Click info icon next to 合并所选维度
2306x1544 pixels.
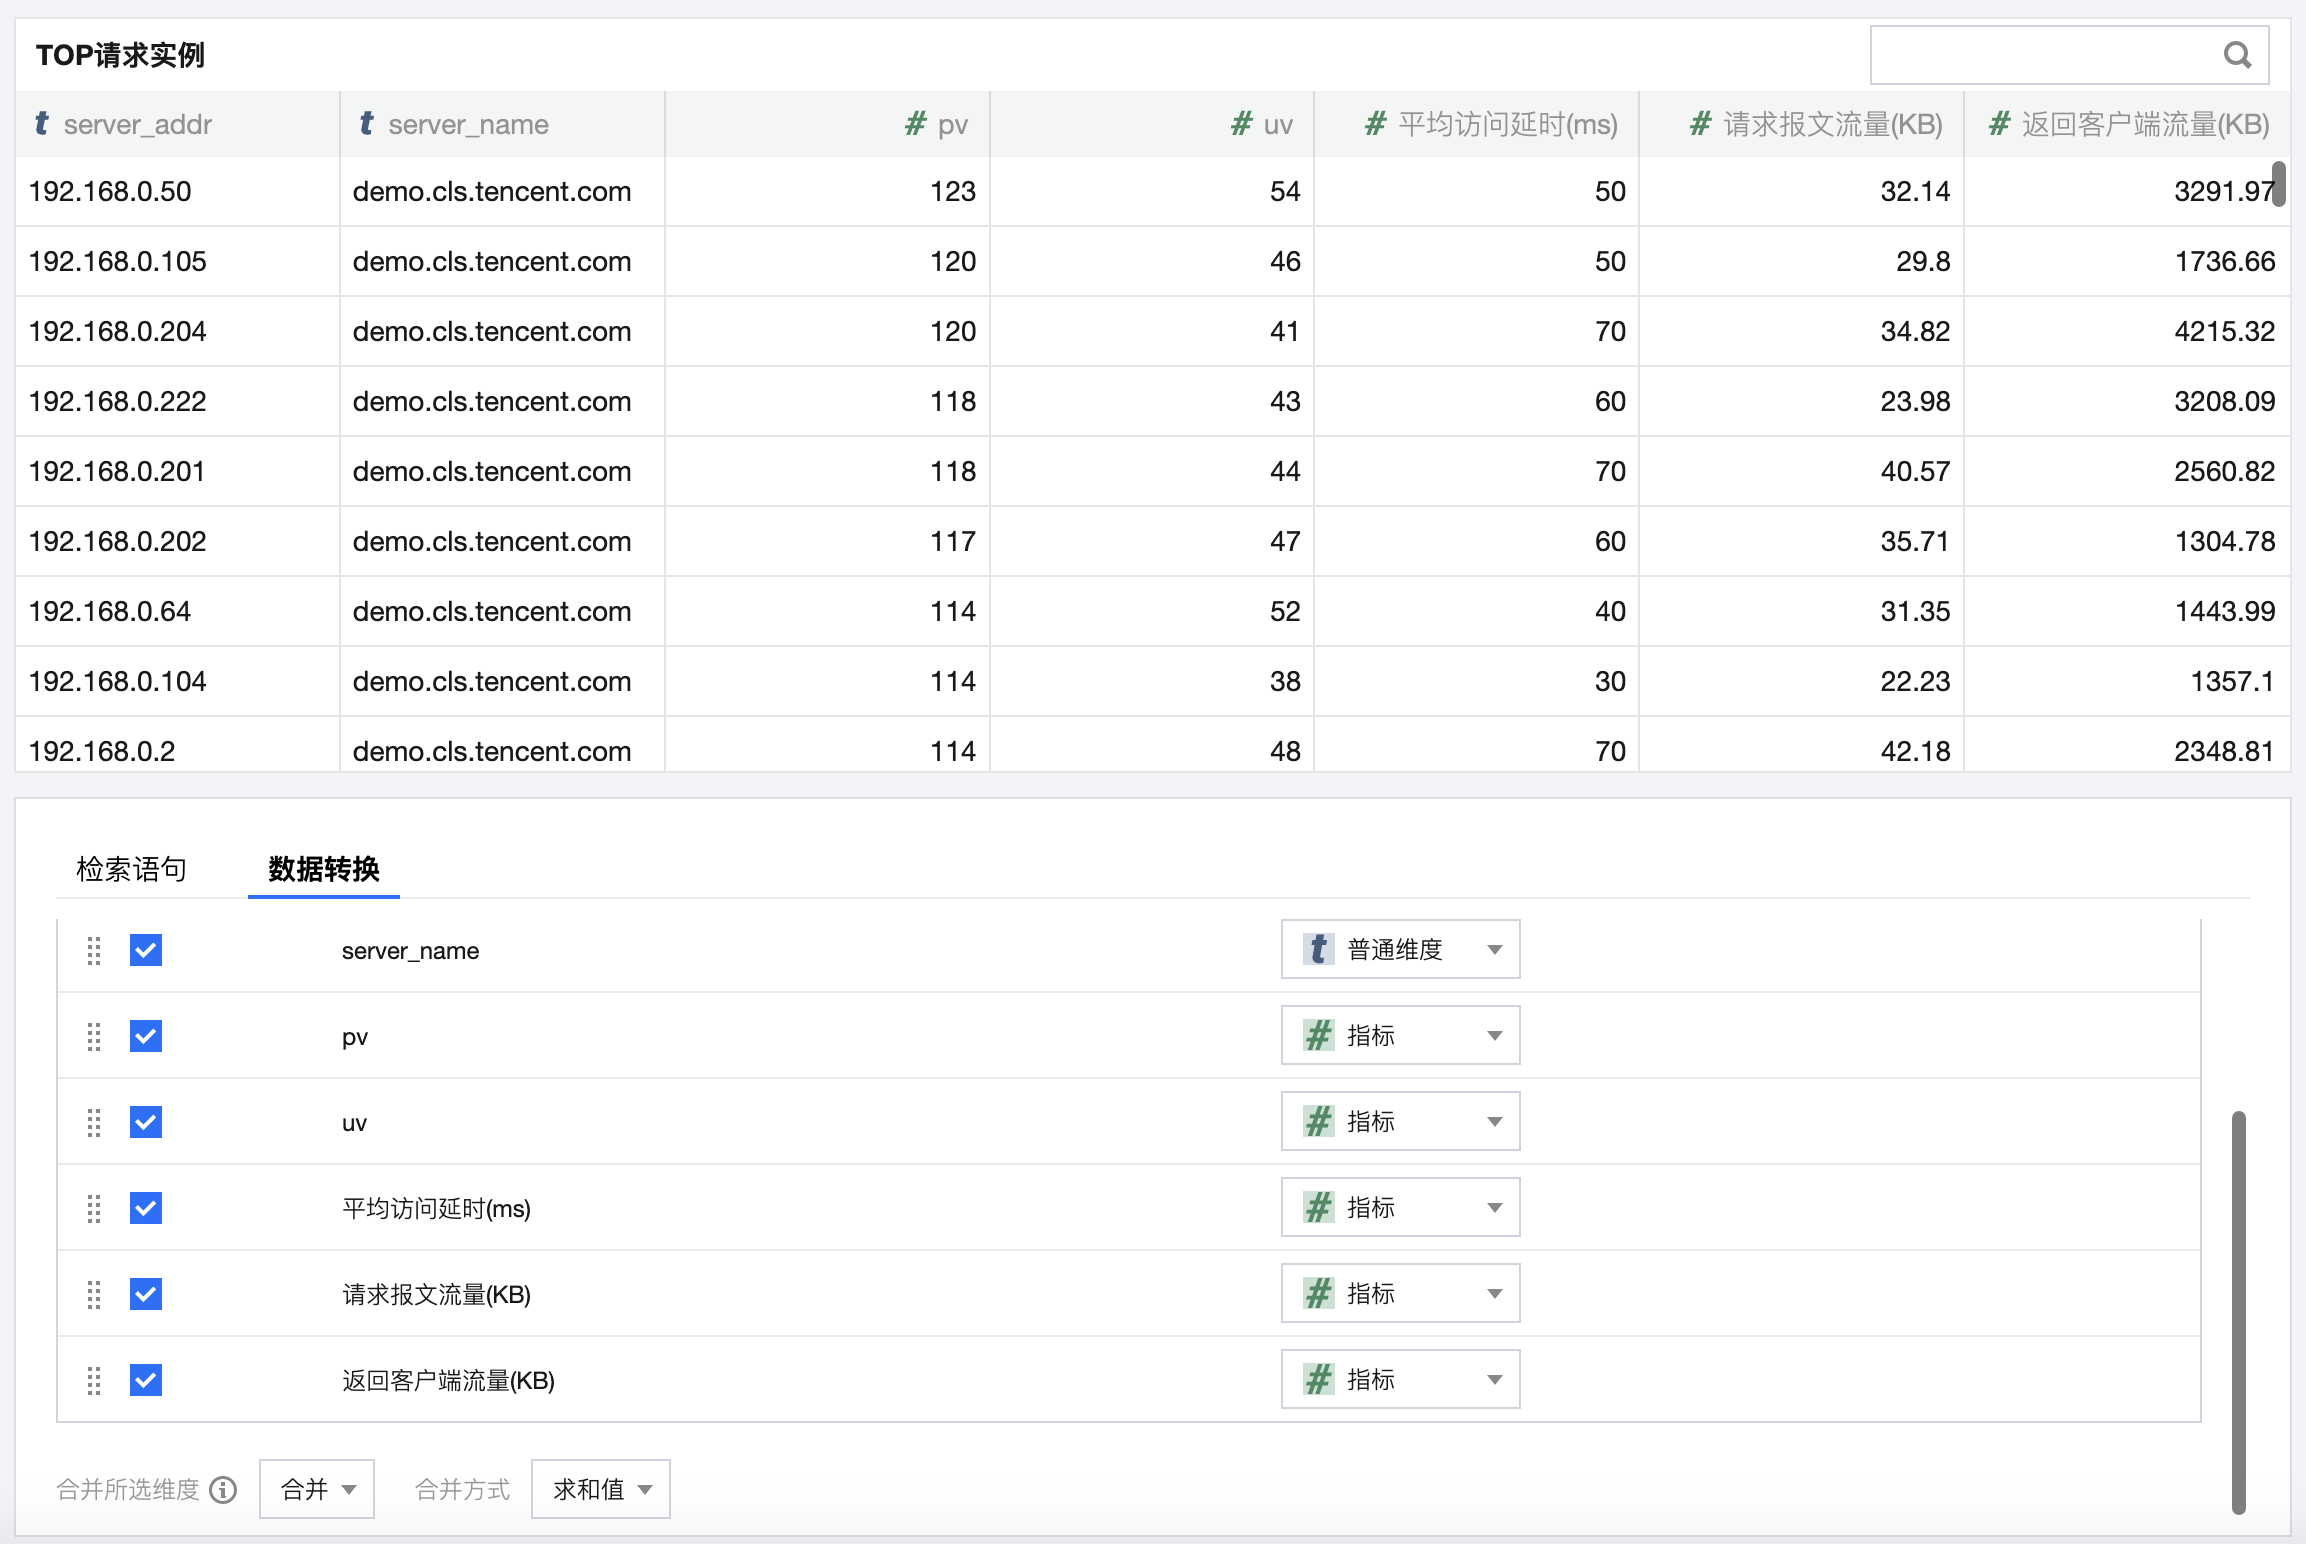pyautogui.click(x=224, y=1490)
